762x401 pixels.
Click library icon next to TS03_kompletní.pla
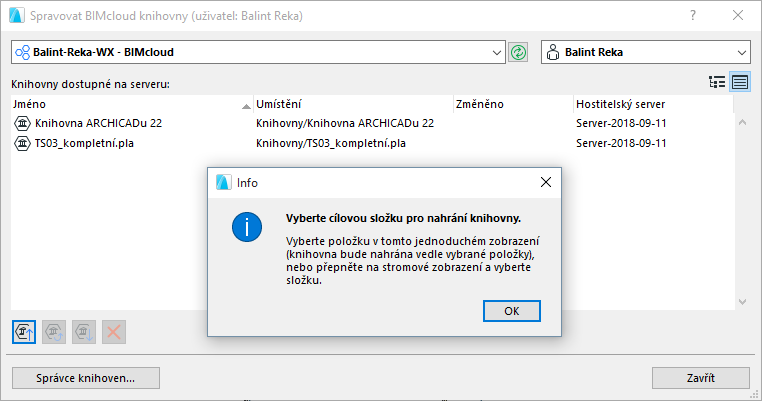[22, 143]
